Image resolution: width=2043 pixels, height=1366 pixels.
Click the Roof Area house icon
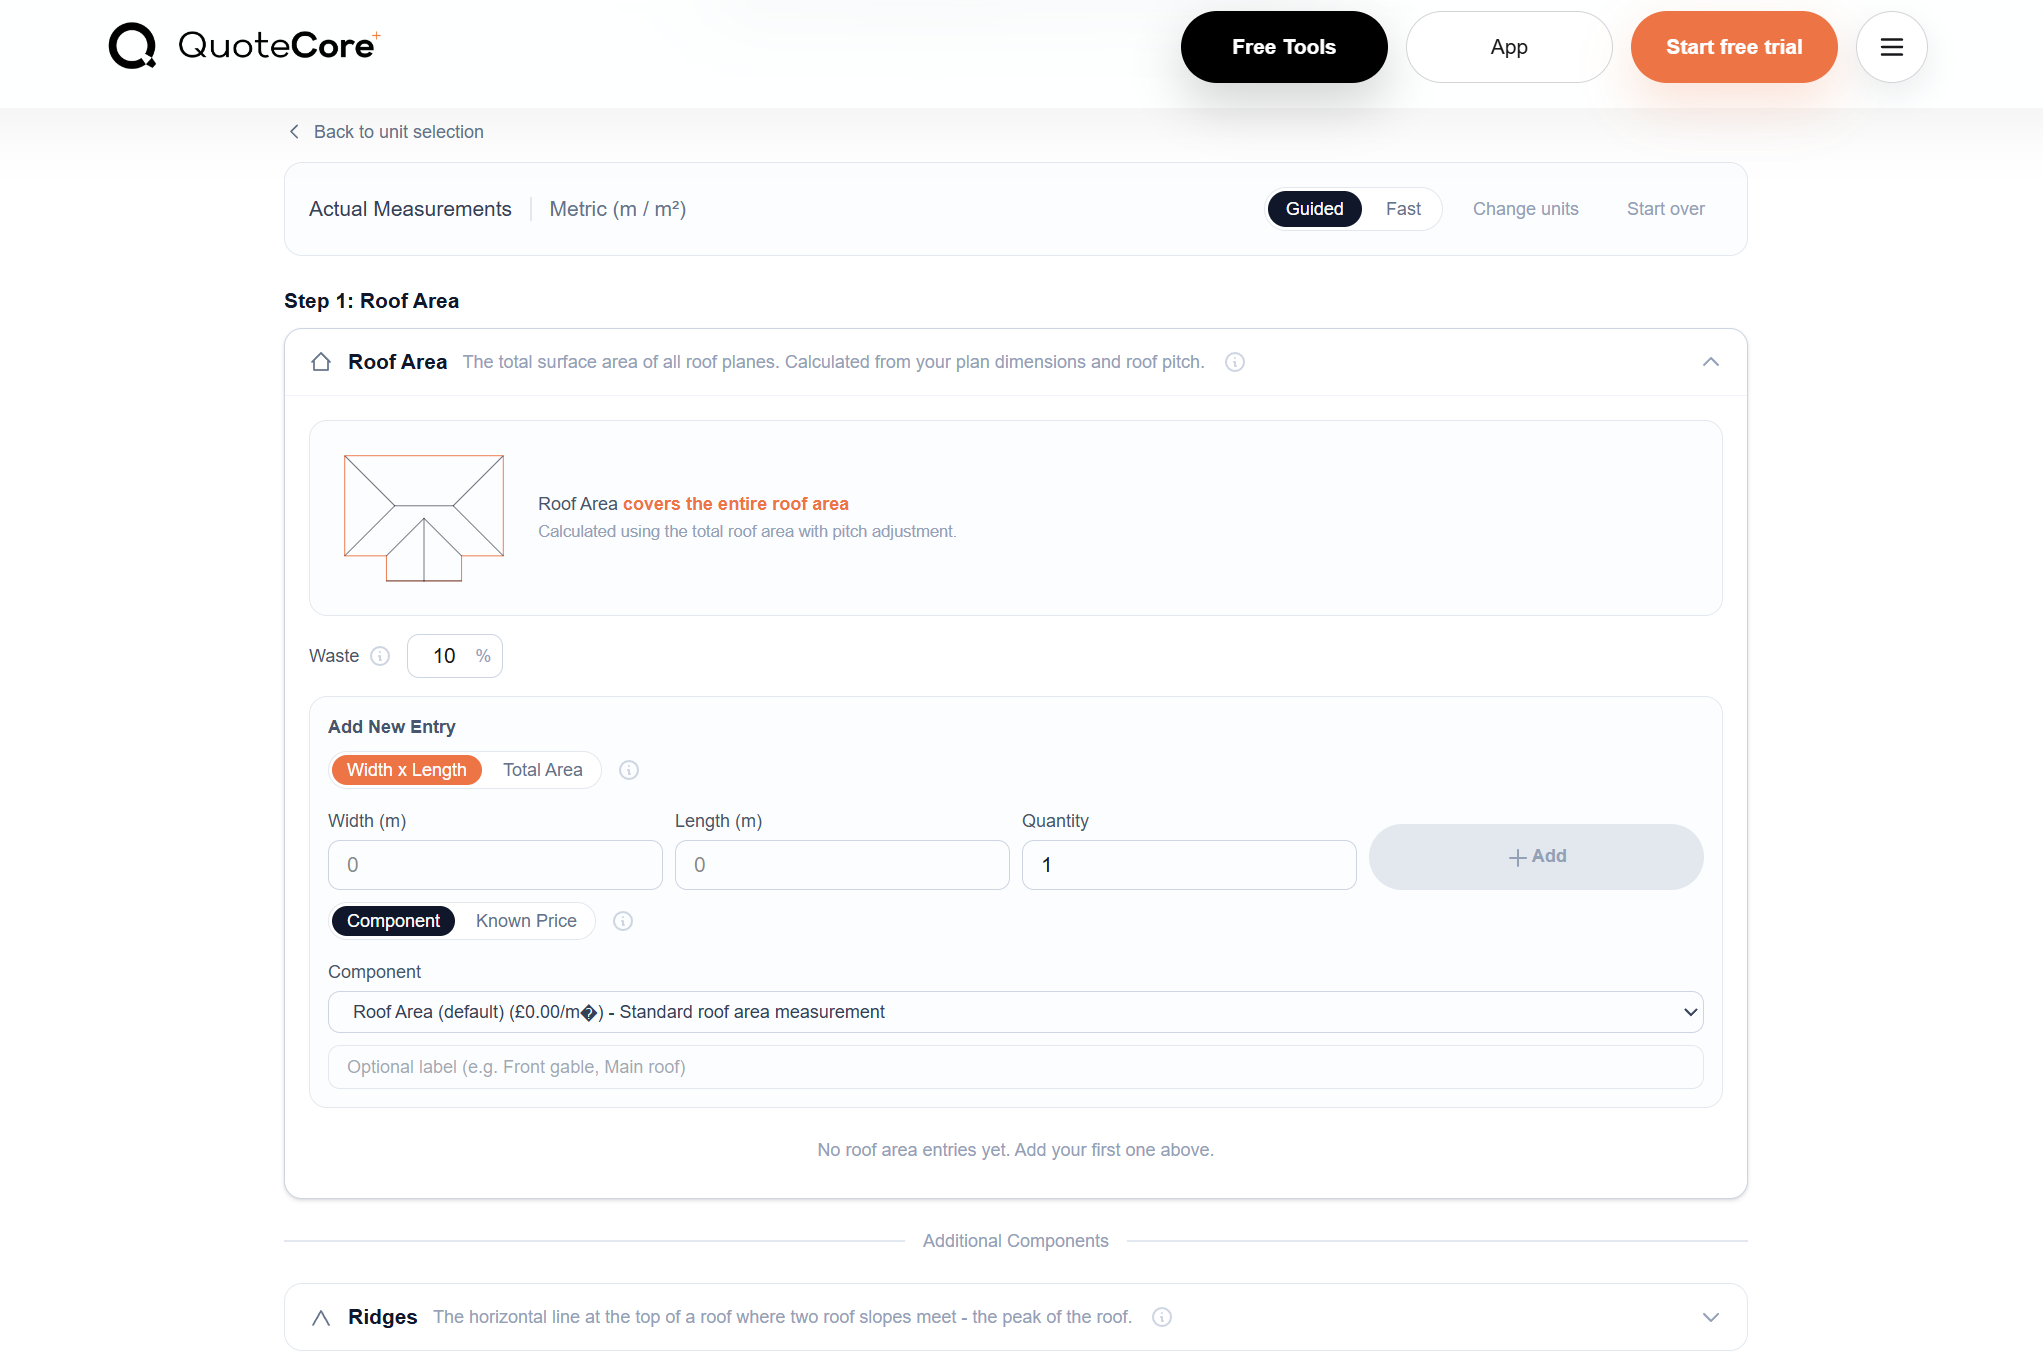click(x=321, y=362)
